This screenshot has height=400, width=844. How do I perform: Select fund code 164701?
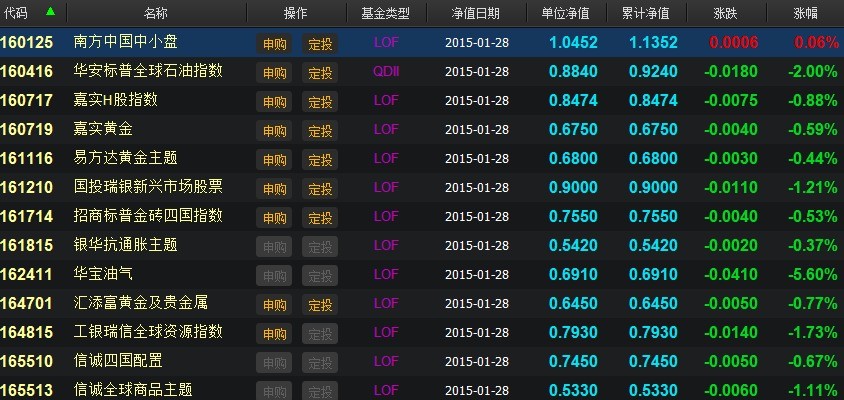[x=27, y=304]
